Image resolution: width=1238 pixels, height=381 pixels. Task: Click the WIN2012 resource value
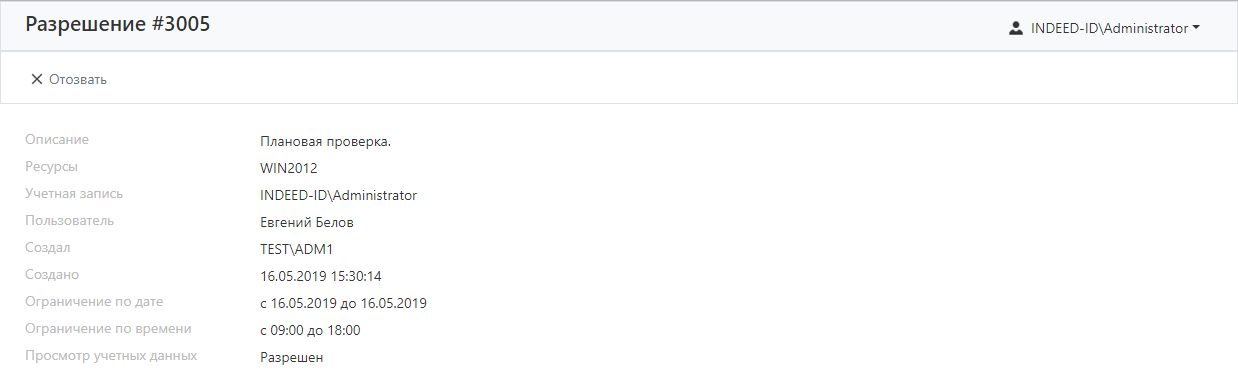[288, 168]
